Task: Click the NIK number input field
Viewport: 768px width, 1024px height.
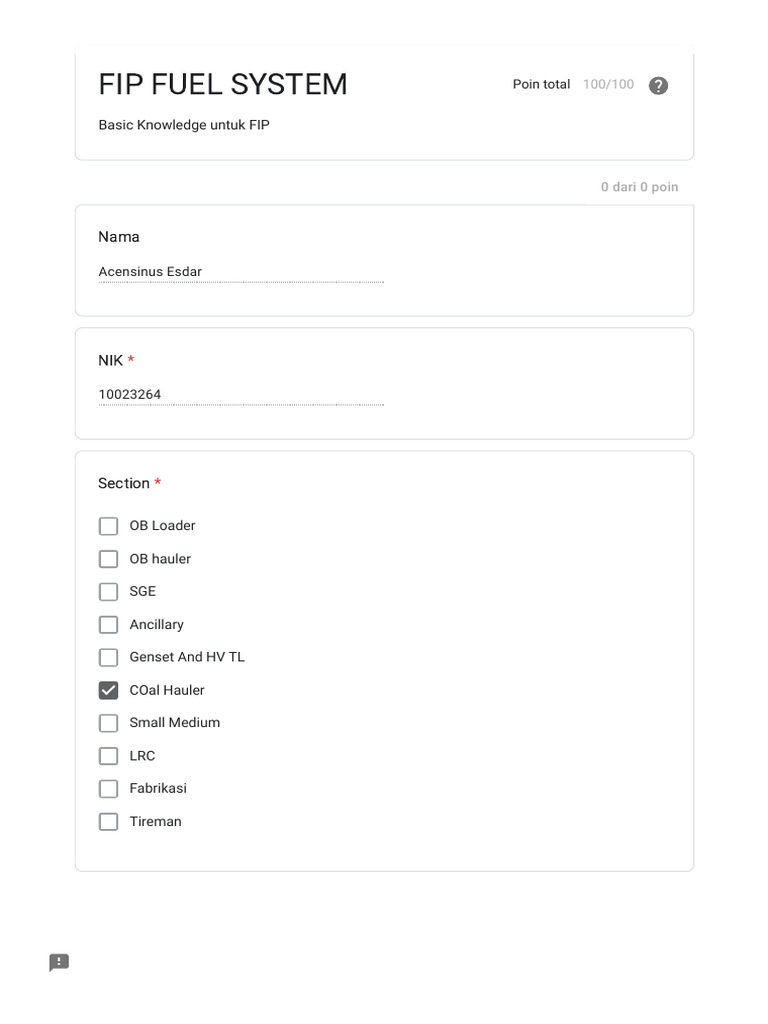Action: click(240, 395)
